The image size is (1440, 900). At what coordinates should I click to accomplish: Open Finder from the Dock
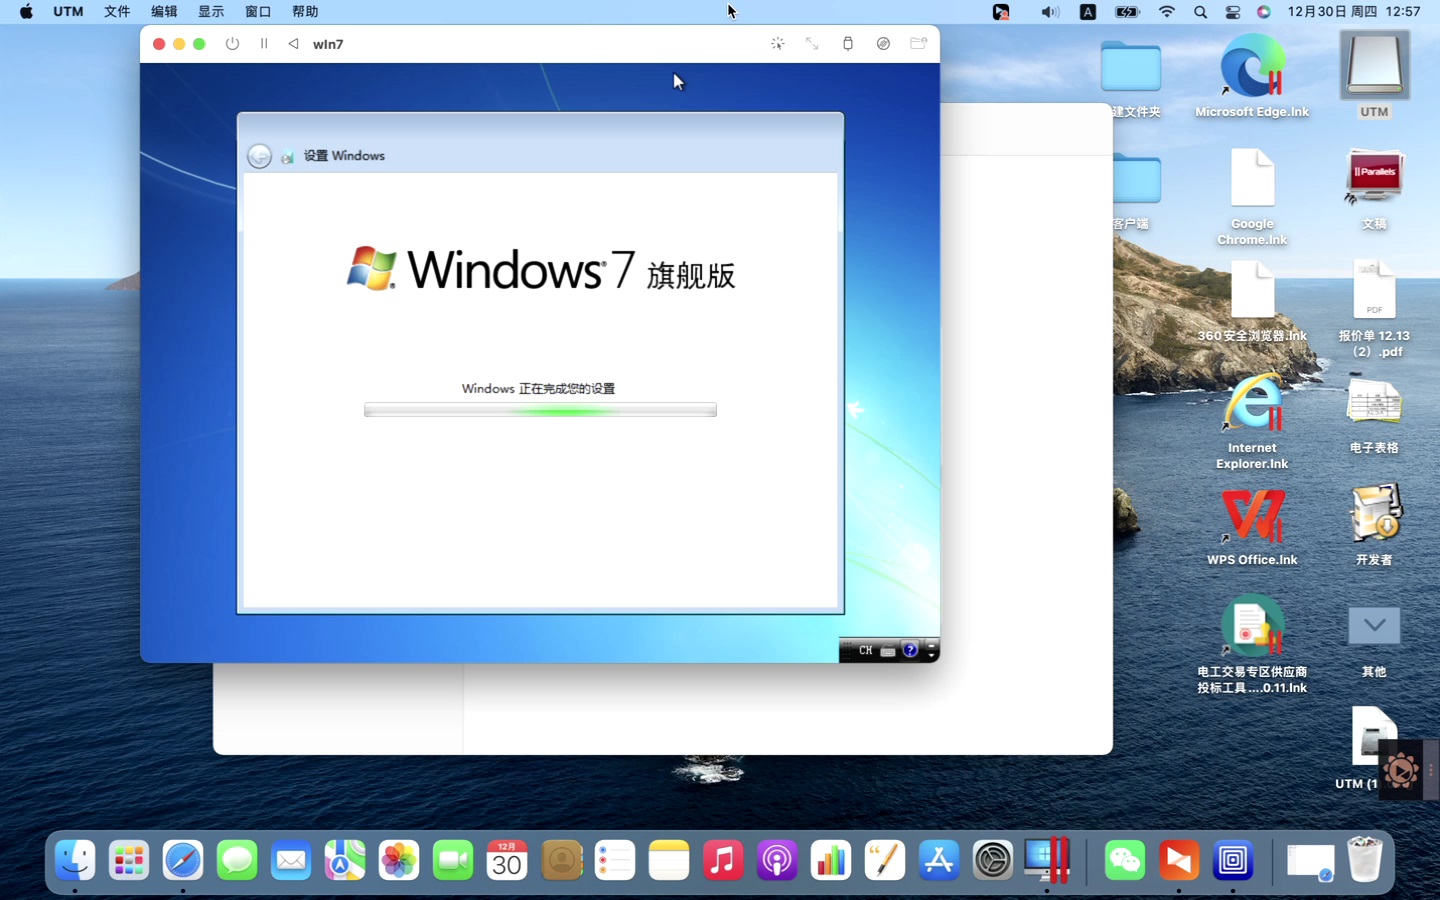(75, 860)
